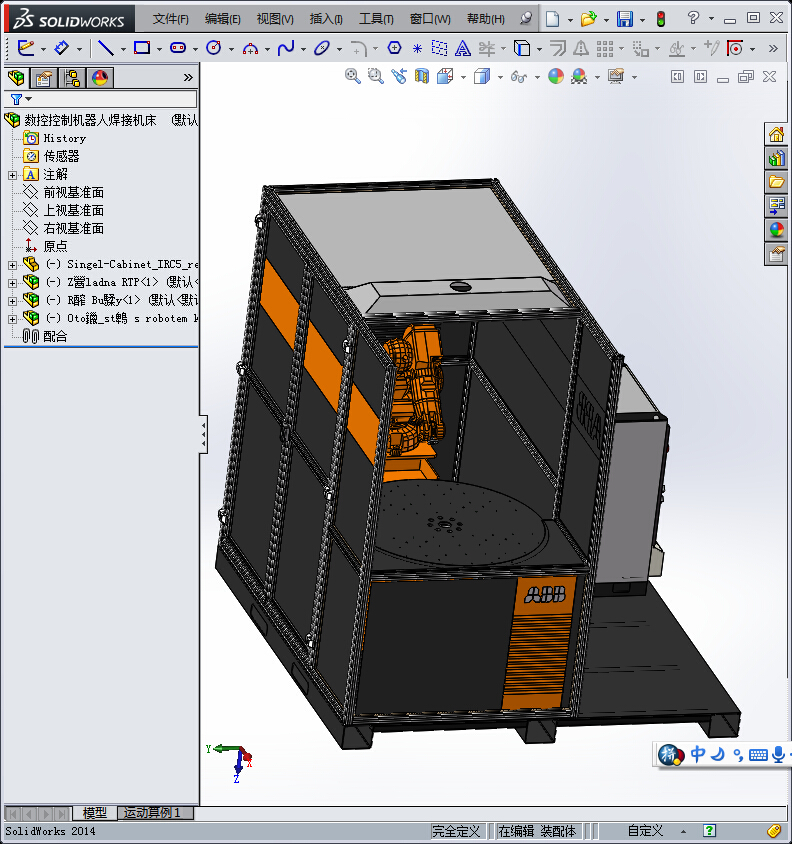Image resolution: width=792 pixels, height=844 pixels.
Task: Open the PropertyManager panel tab
Action: coord(43,78)
